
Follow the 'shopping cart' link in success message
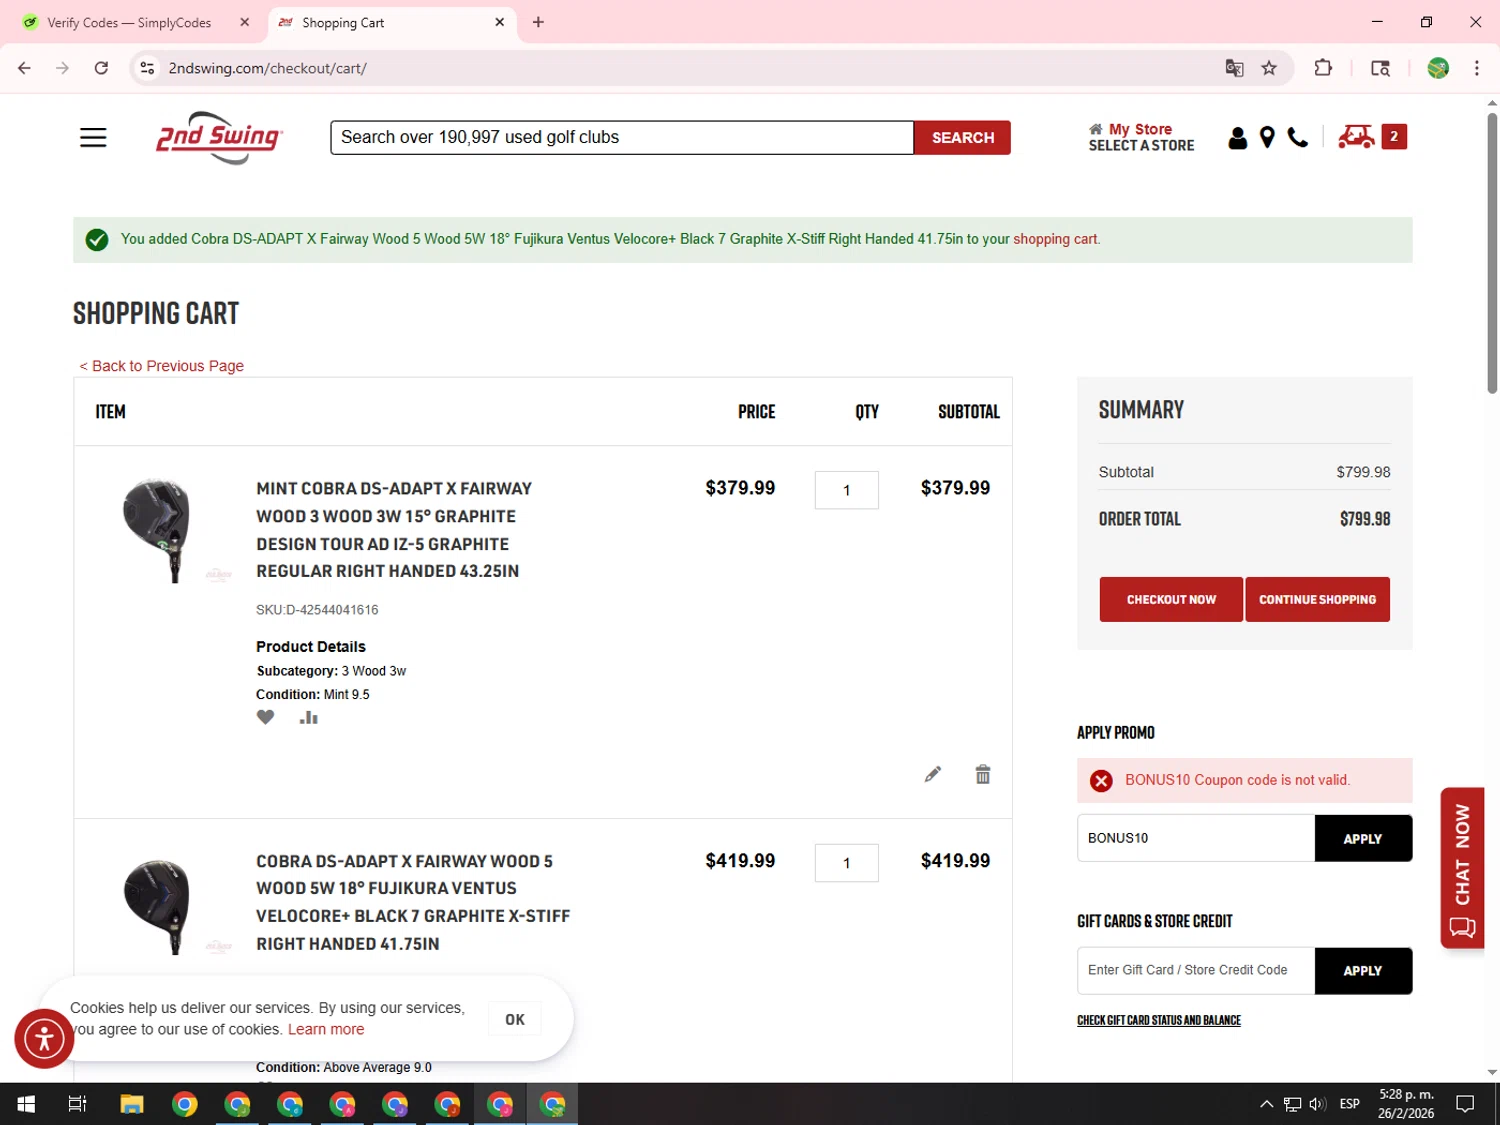click(x=1055, y=239)
